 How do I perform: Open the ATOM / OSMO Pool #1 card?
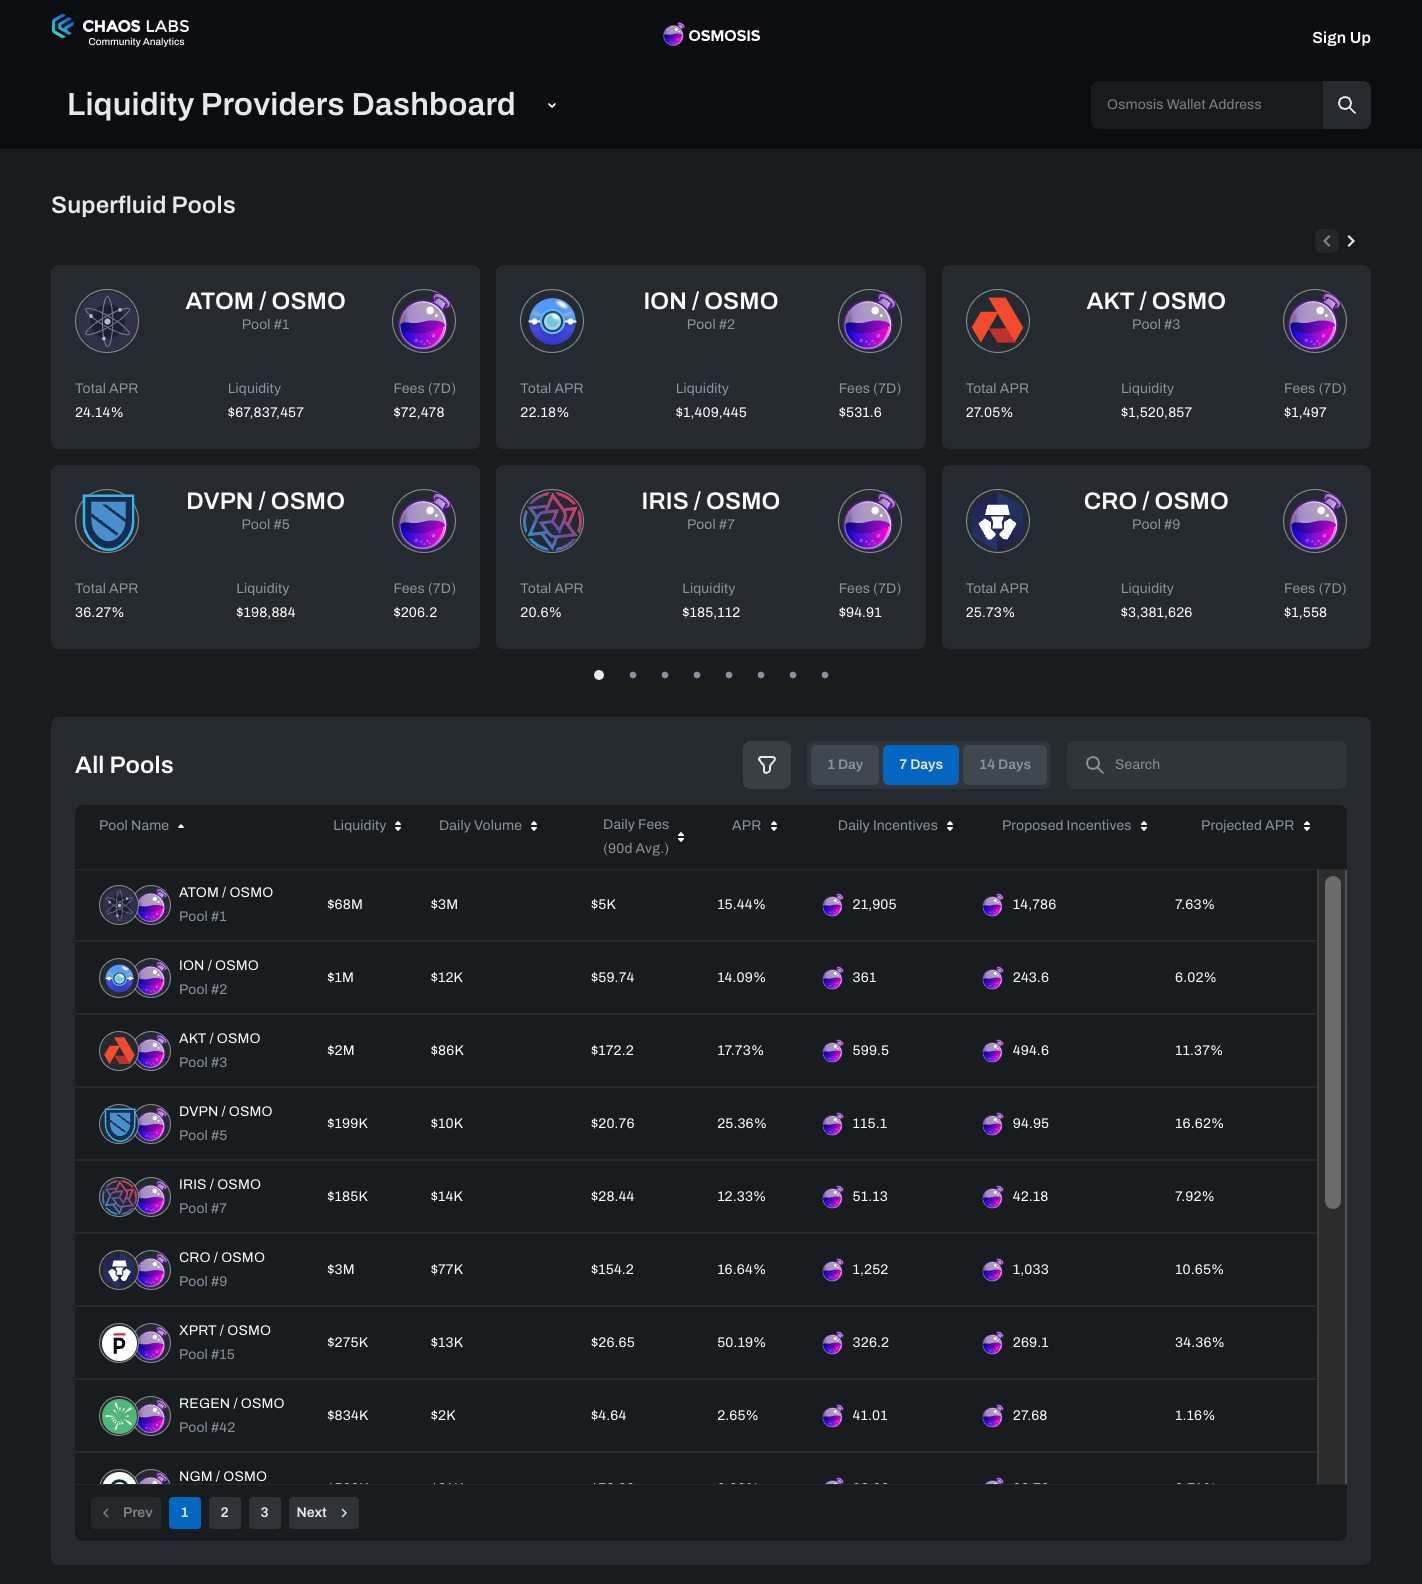point(265,357)
